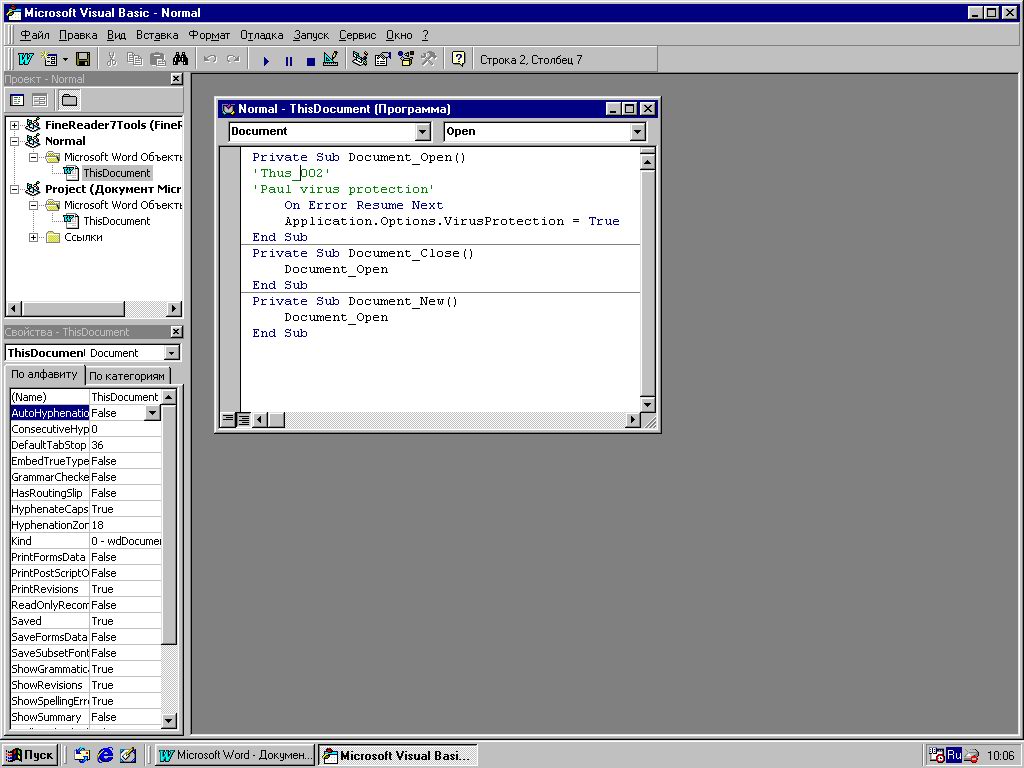The height and width of the screenshot is (768, 1024).
Task: Click the Copy toolbar icon
Action: [x=135, y=59]
